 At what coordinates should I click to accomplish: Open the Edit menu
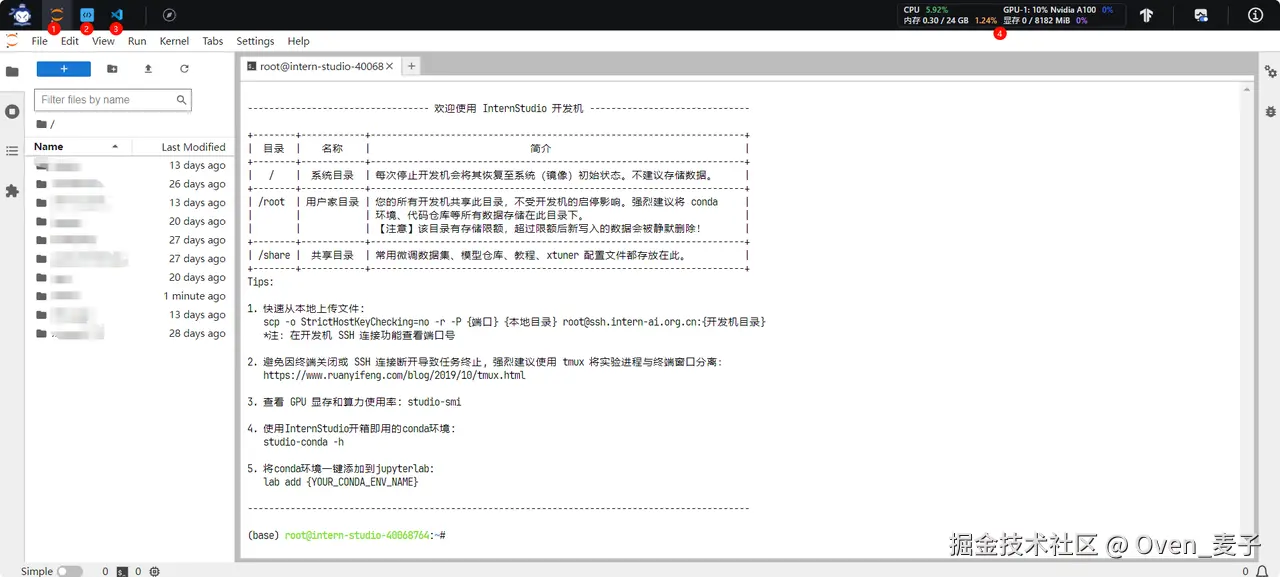tap(69, 41)
